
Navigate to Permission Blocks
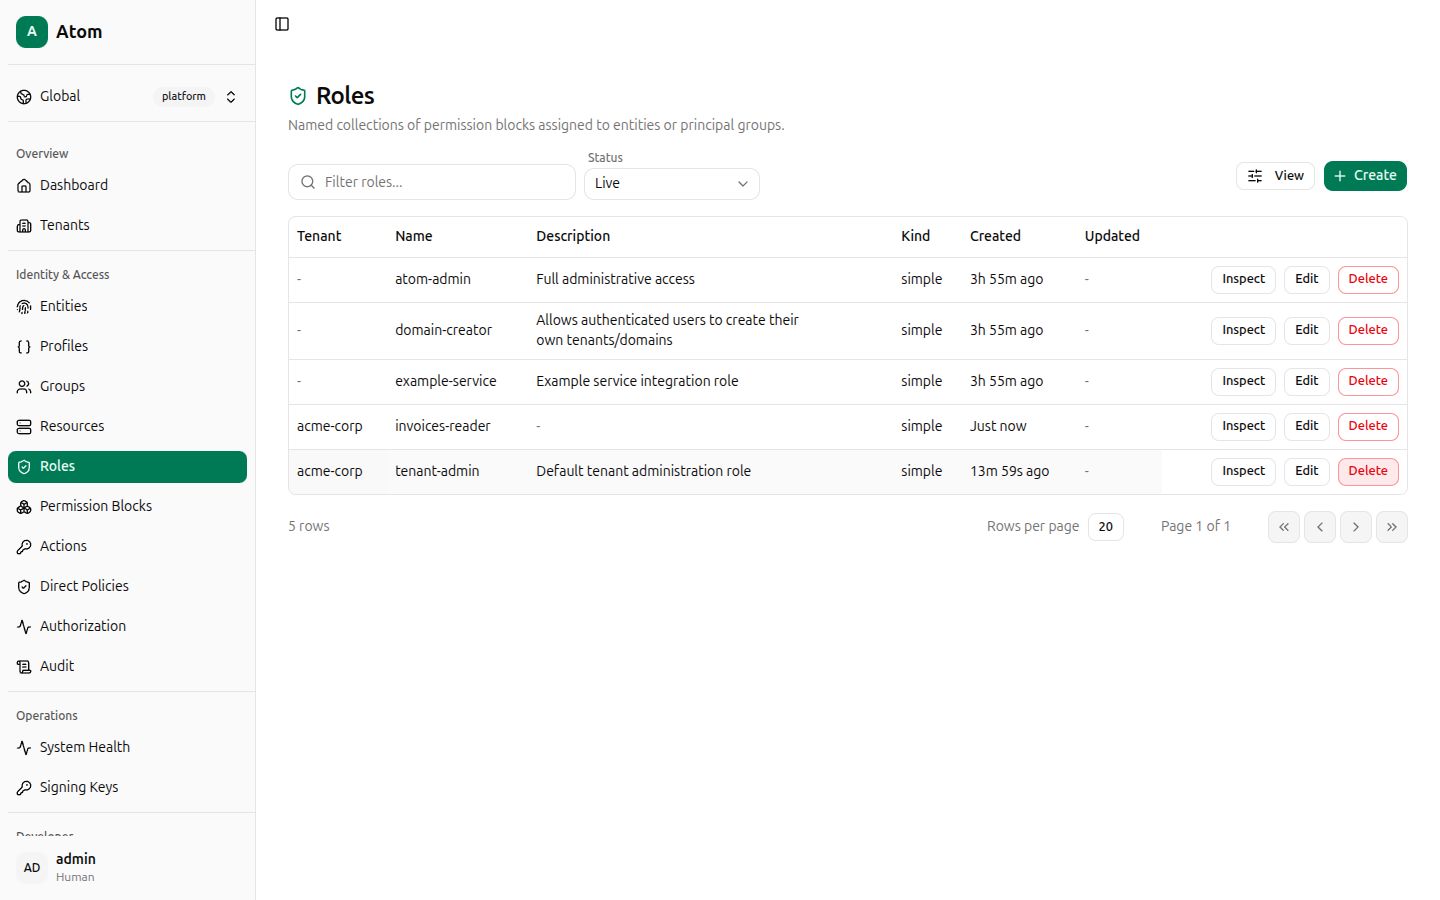[x=127, y=507]
